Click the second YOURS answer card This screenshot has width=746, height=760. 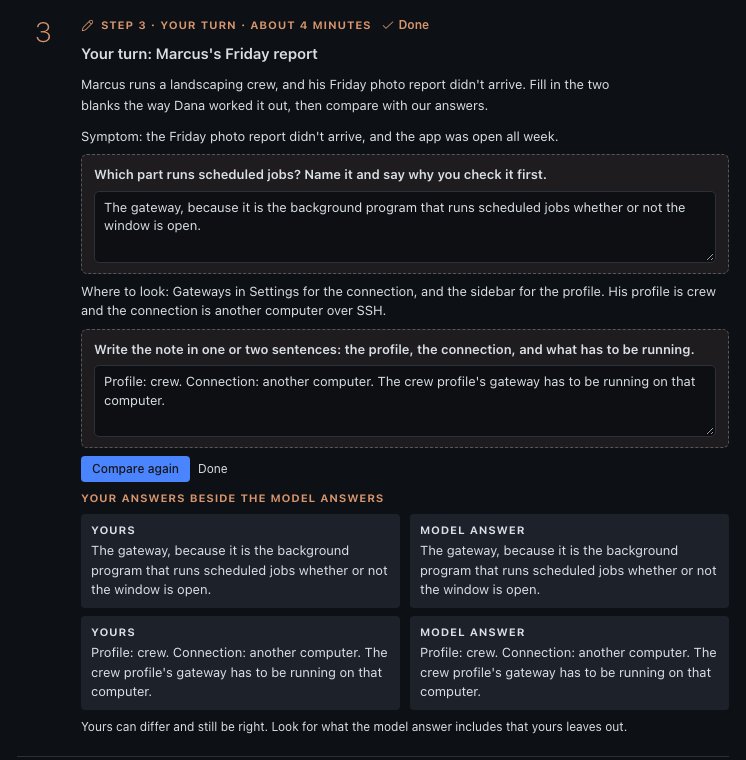(x=240, y=663)
